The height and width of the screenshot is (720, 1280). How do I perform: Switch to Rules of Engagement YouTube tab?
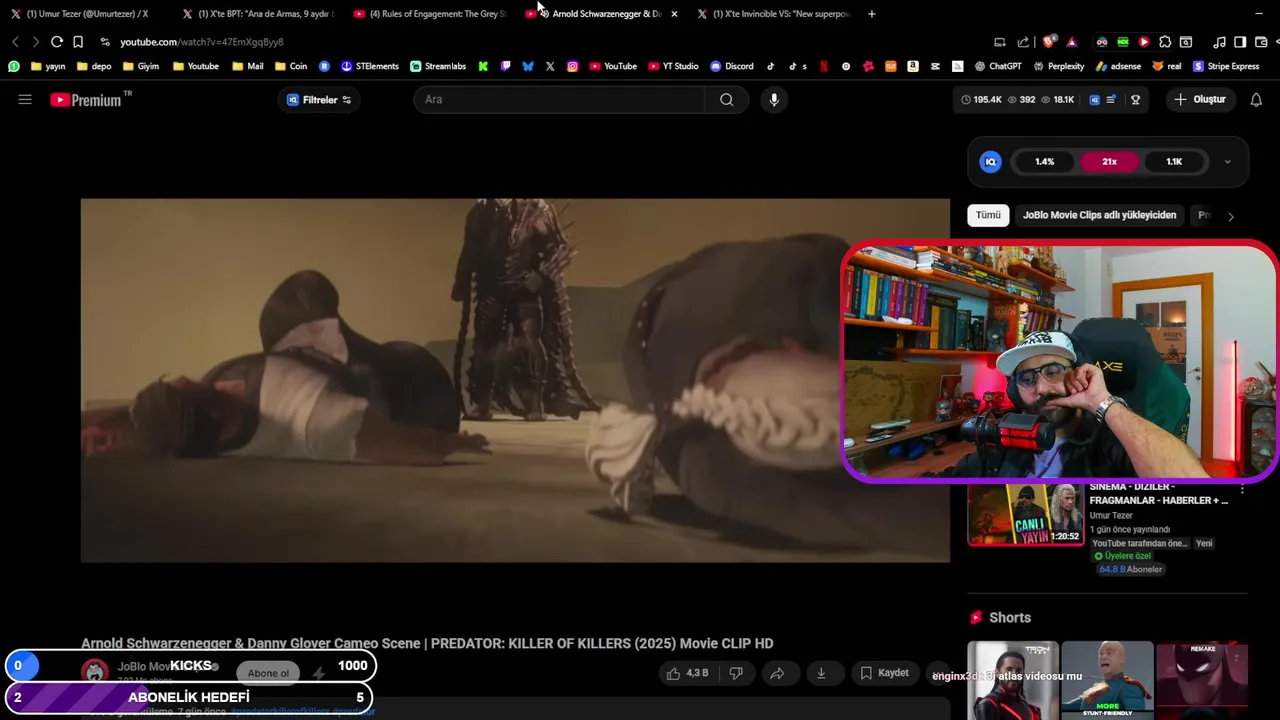(x=429, y=14)
